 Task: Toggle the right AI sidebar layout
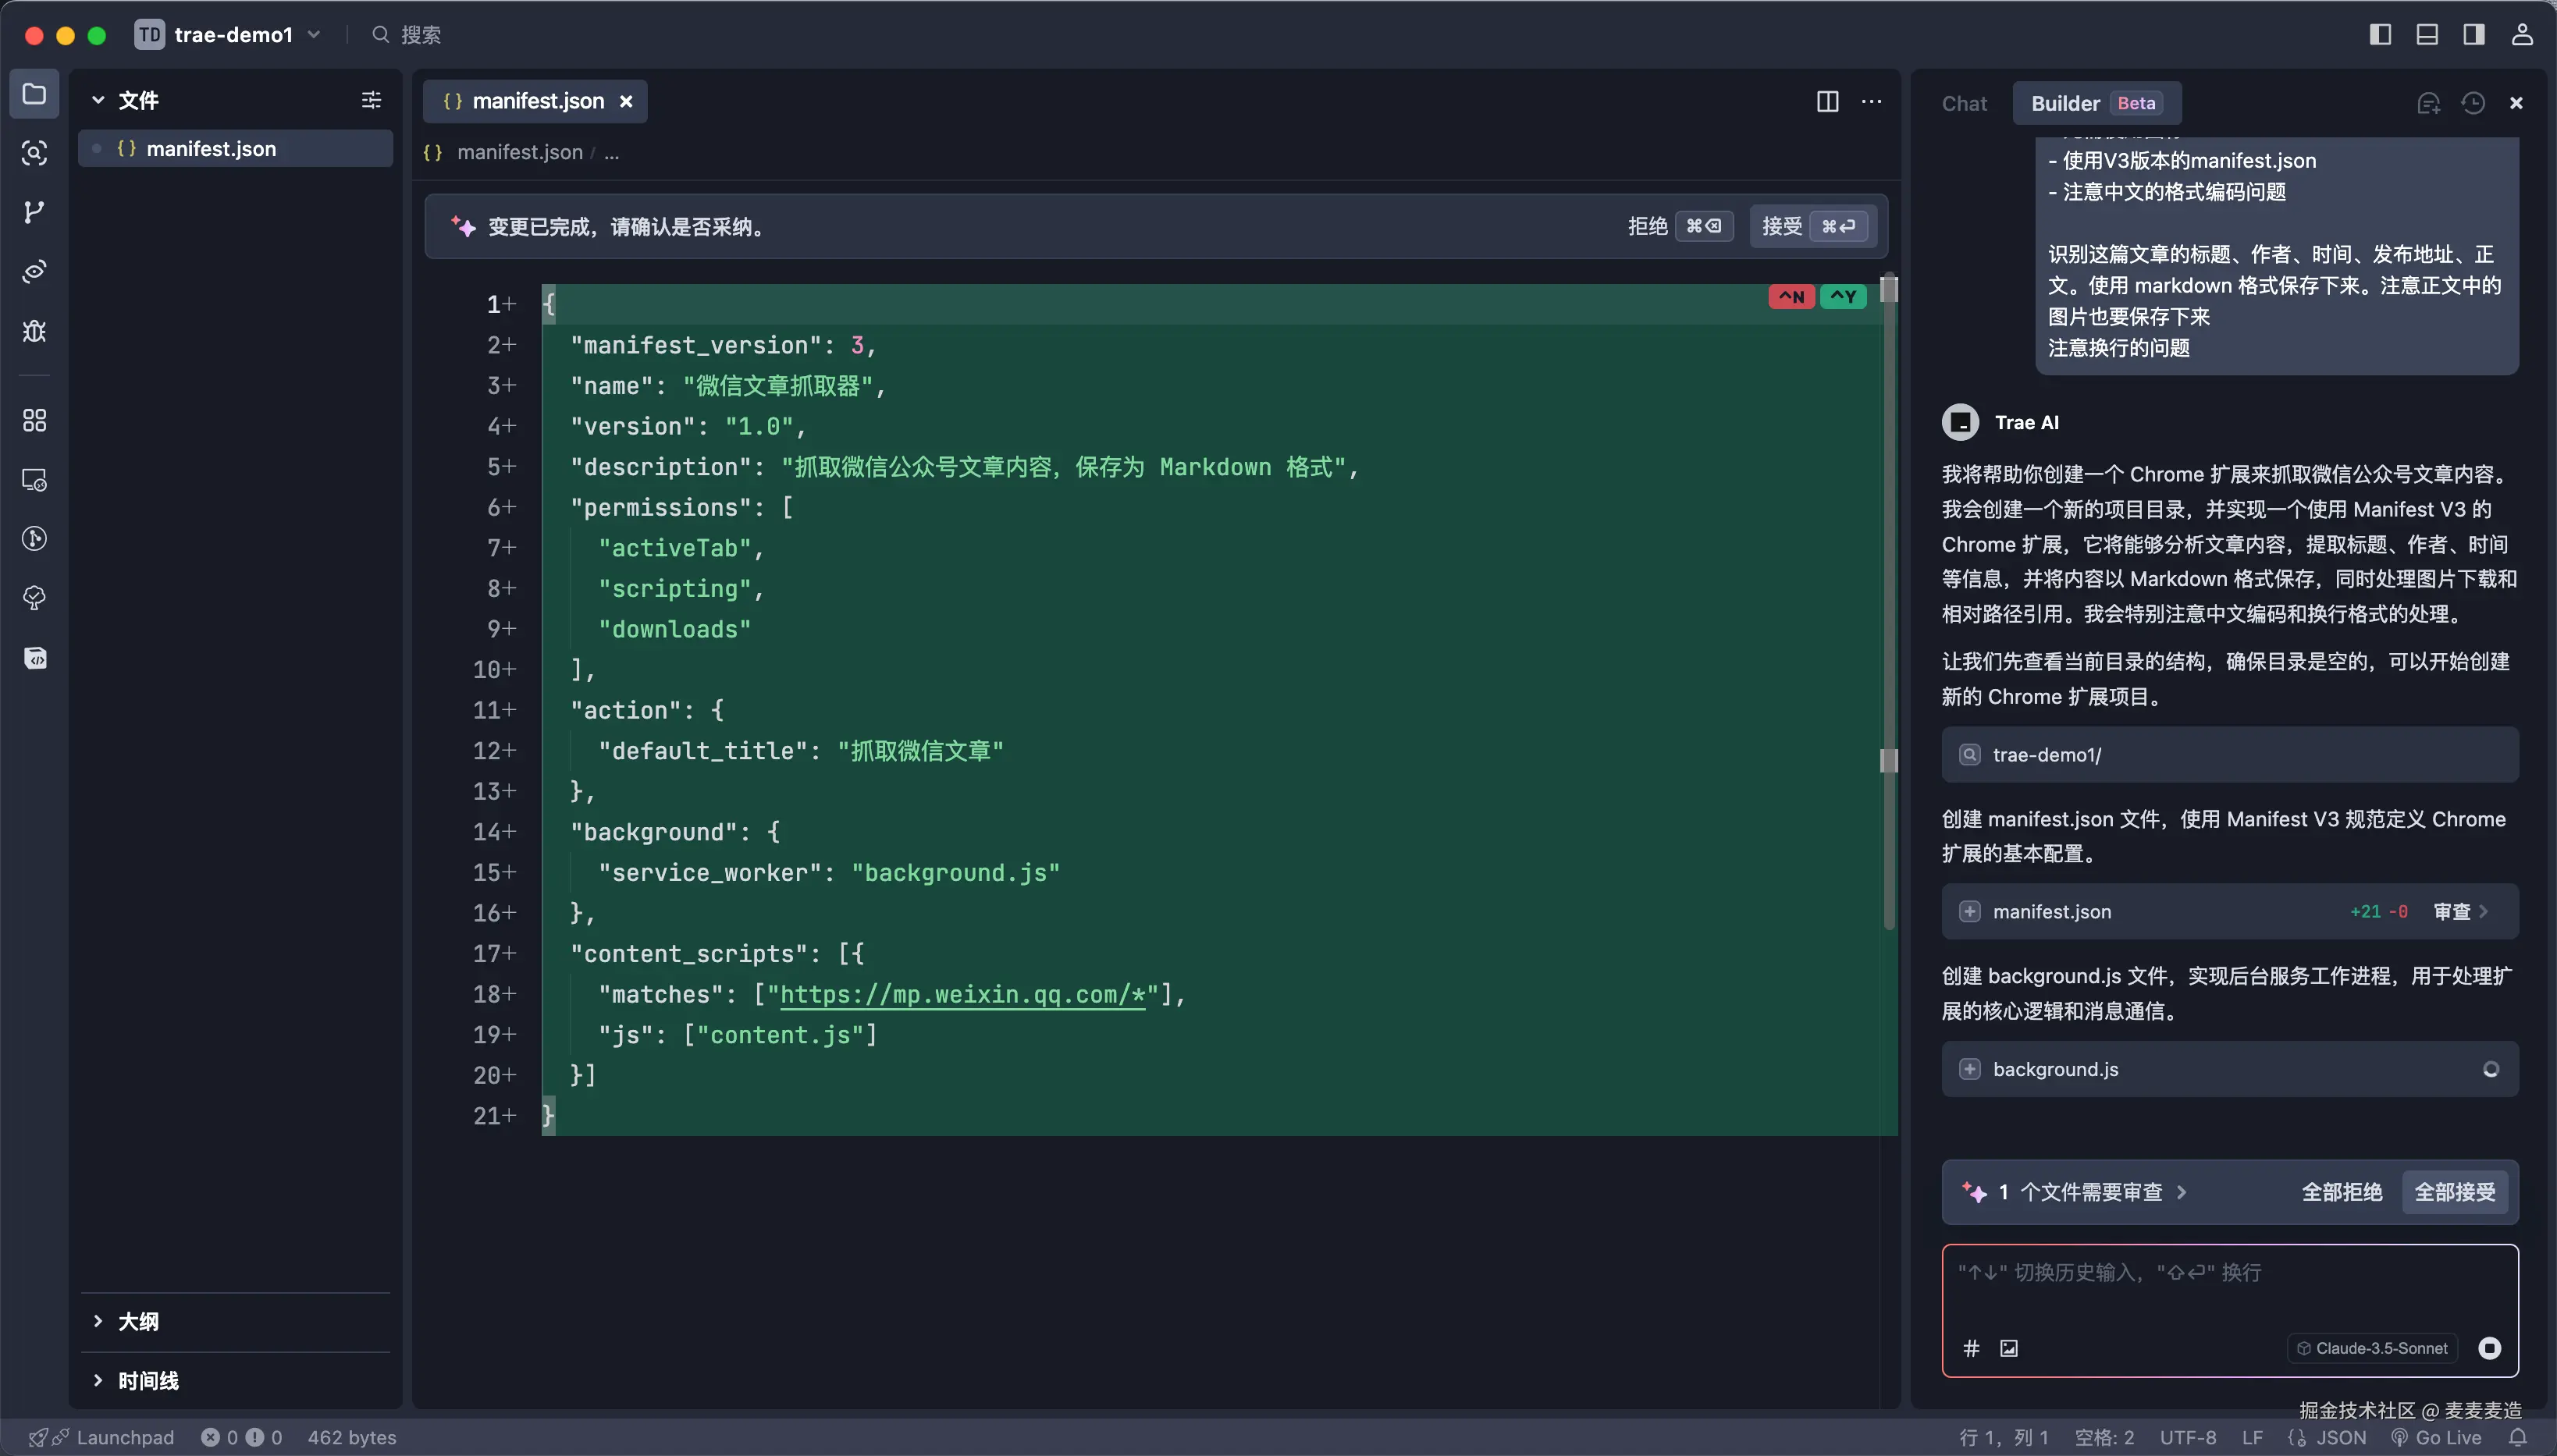point(2474,35)
